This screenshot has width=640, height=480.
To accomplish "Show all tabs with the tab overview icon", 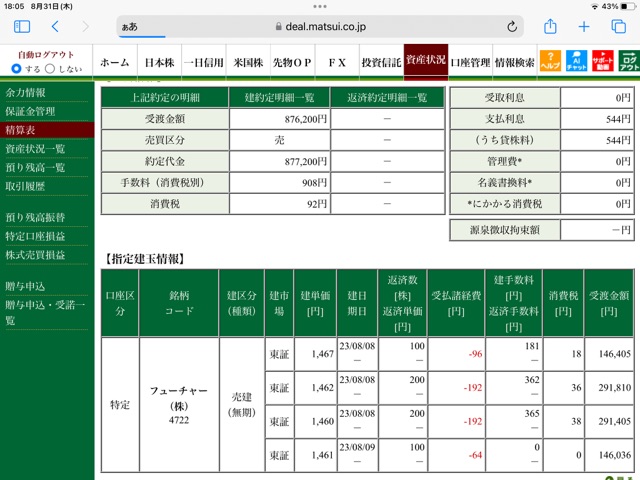I will click(618, 27).
